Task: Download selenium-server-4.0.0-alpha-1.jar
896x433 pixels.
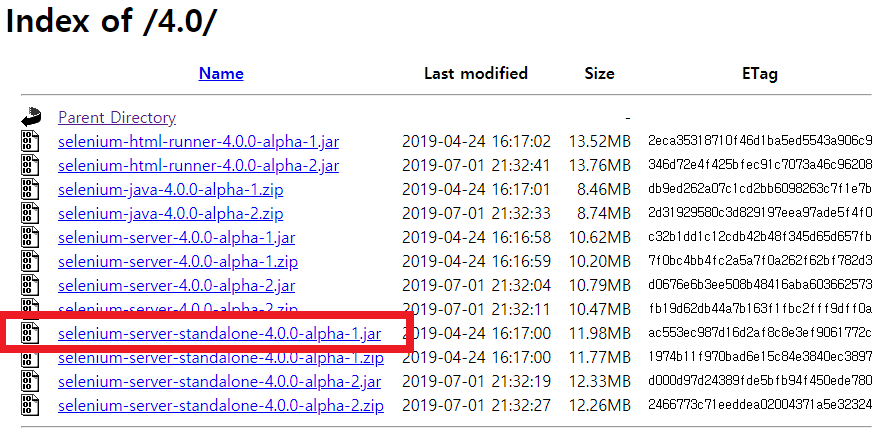Action: [177, 237]
